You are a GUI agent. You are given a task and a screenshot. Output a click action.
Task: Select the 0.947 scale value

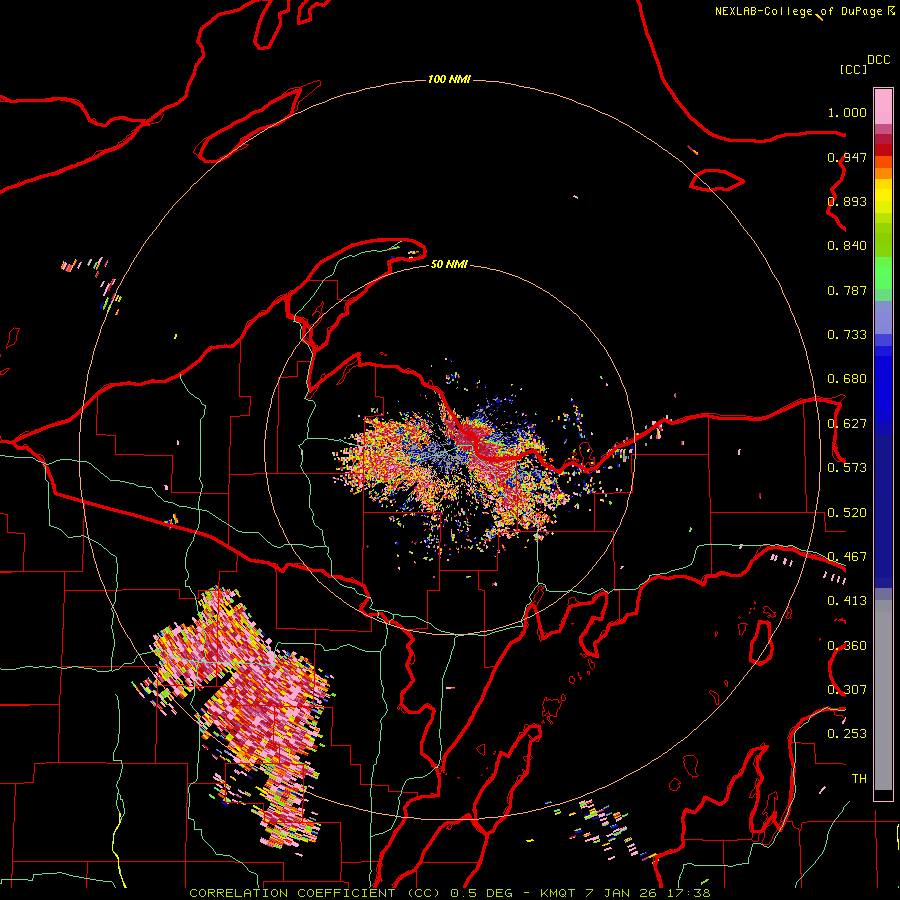coord(847,157)
